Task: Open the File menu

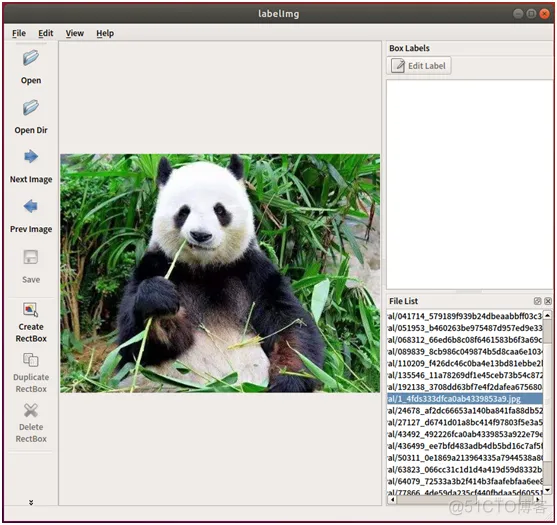Action: [19, 33]
